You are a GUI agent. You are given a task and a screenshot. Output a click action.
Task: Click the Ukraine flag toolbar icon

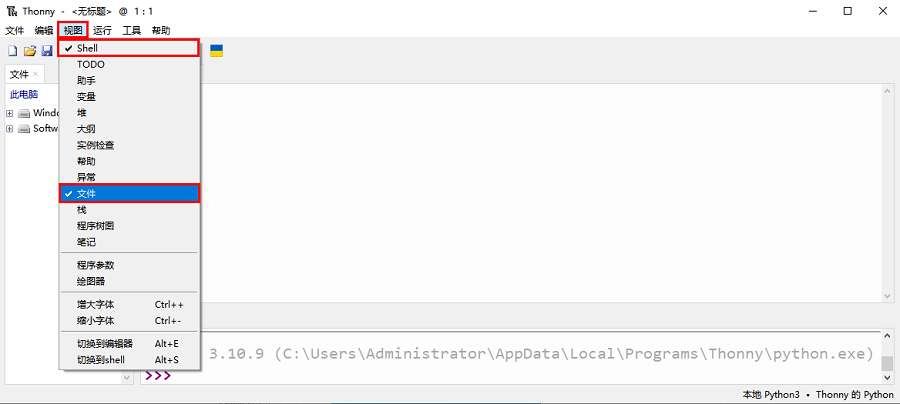[x=216, y=50]
